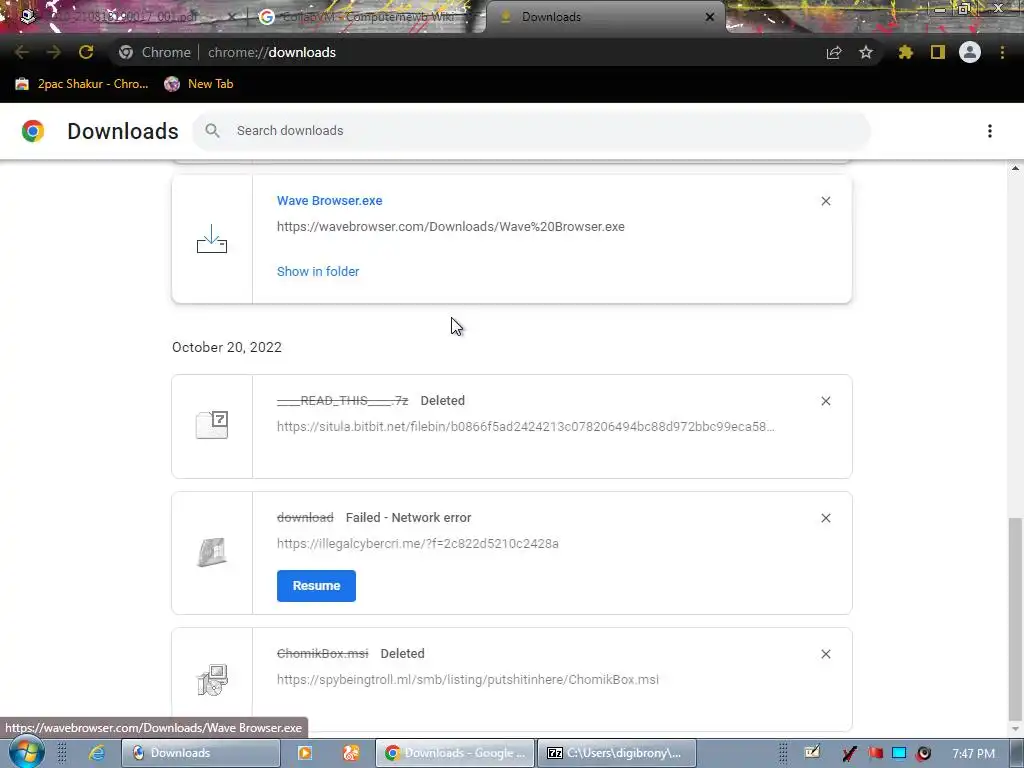Switch to Downloads - Google Chrome taskbar button
Viewport: 1024px width, 768px height.
pyautogui.click(x=455, y=753)
